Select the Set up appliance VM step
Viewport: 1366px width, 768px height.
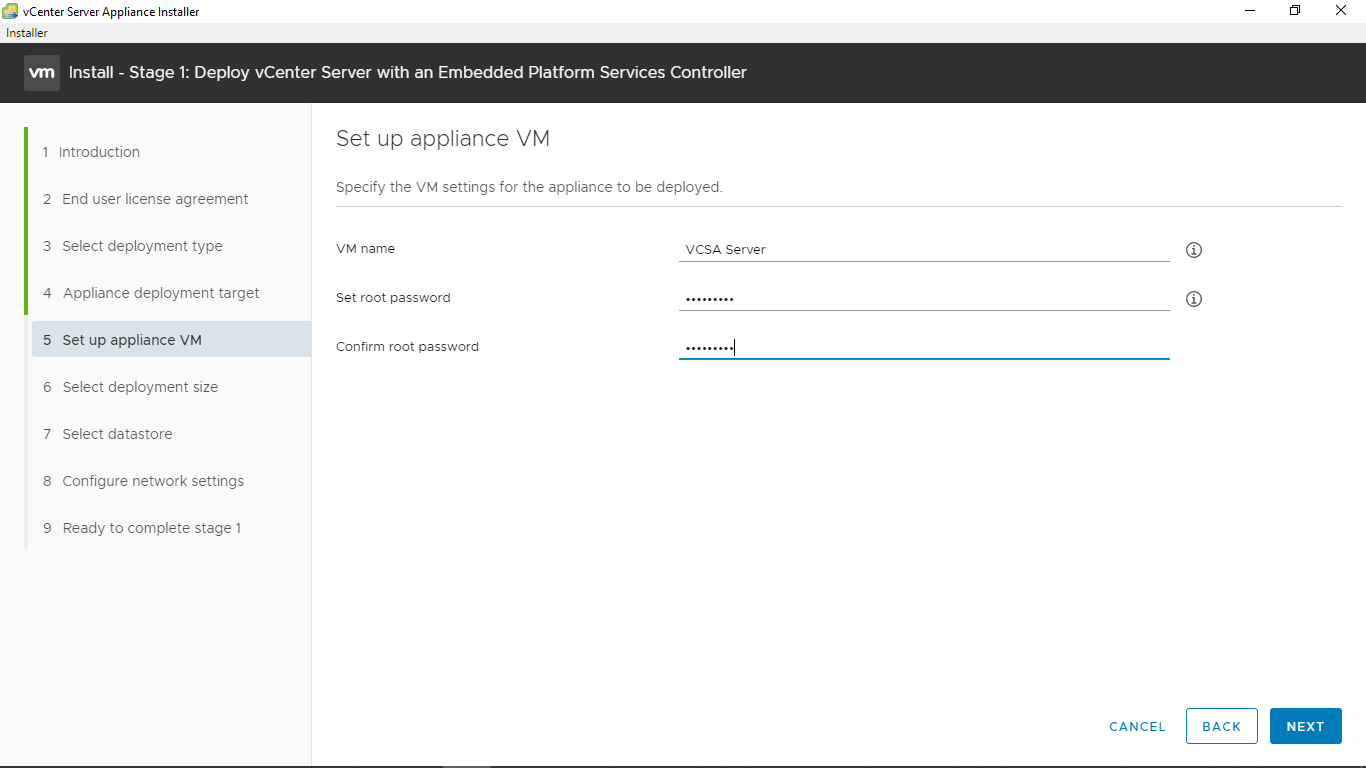pos(131,340)
